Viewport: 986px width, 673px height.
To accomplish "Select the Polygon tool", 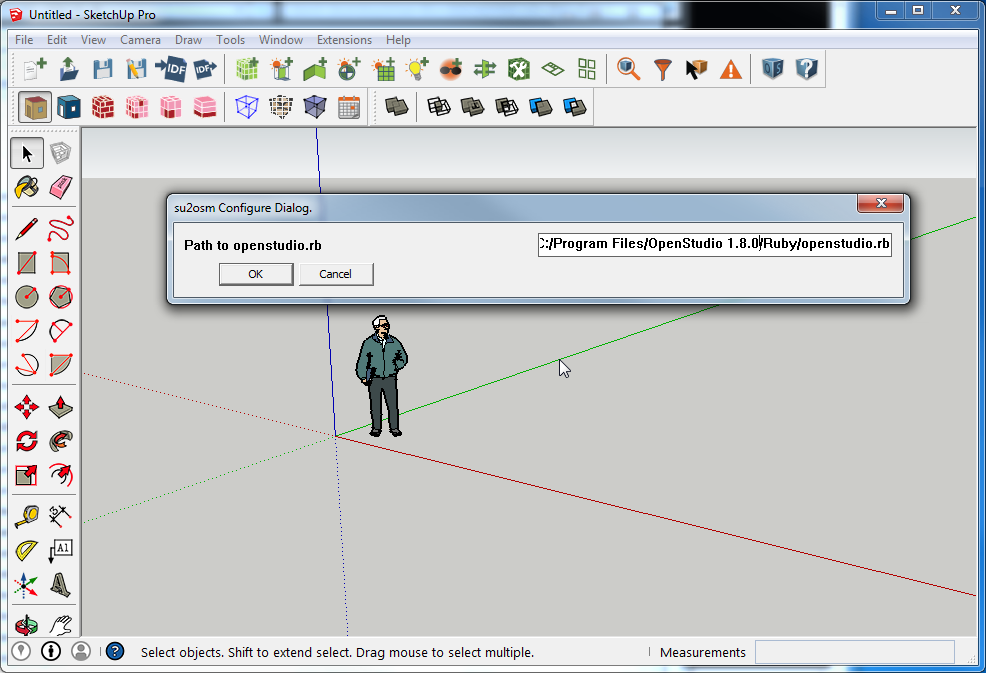I will click(60, 297).
